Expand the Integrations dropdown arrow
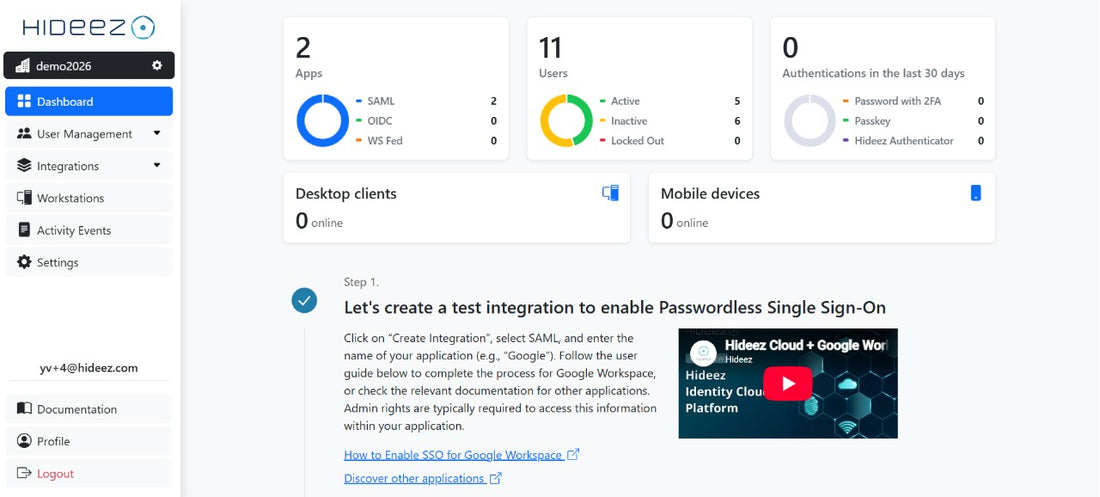The height and width of the screenshot is (497, 1100). point(157,165)
